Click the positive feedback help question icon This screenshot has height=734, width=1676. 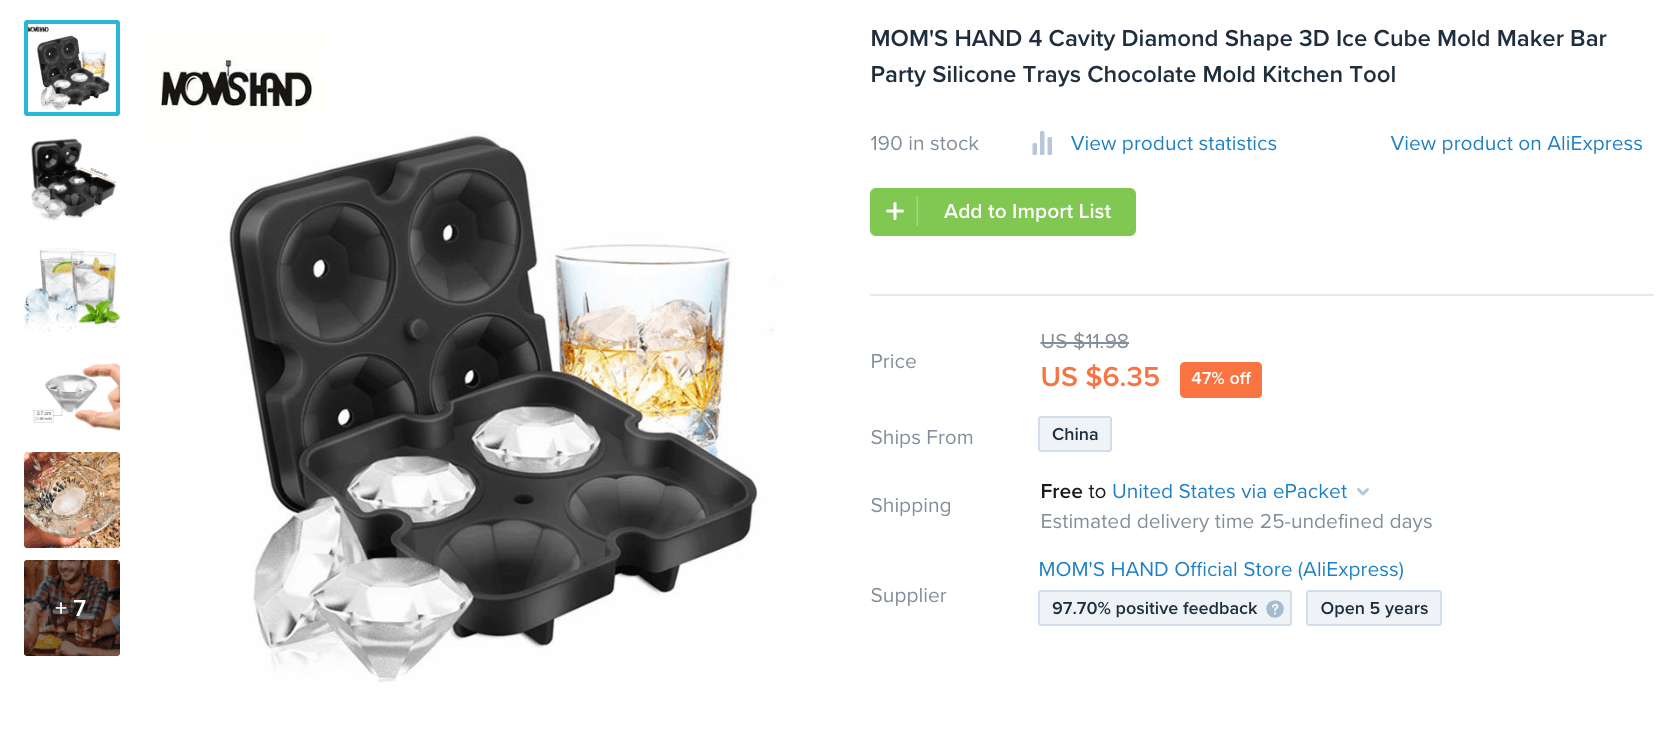(1275, 609)
